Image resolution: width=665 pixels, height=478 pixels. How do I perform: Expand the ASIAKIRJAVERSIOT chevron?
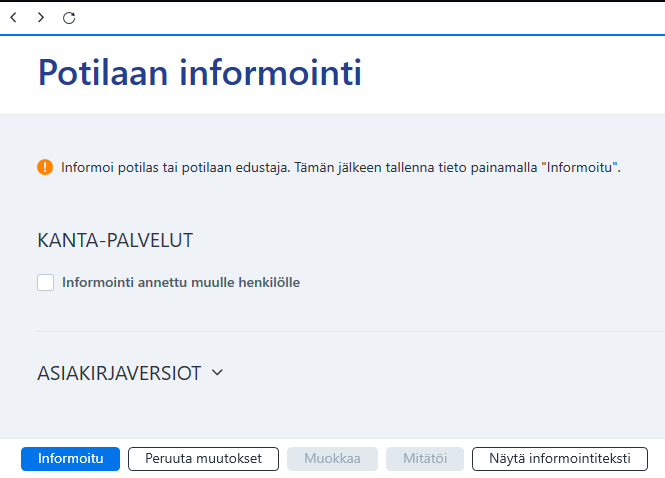pos(217,373)
